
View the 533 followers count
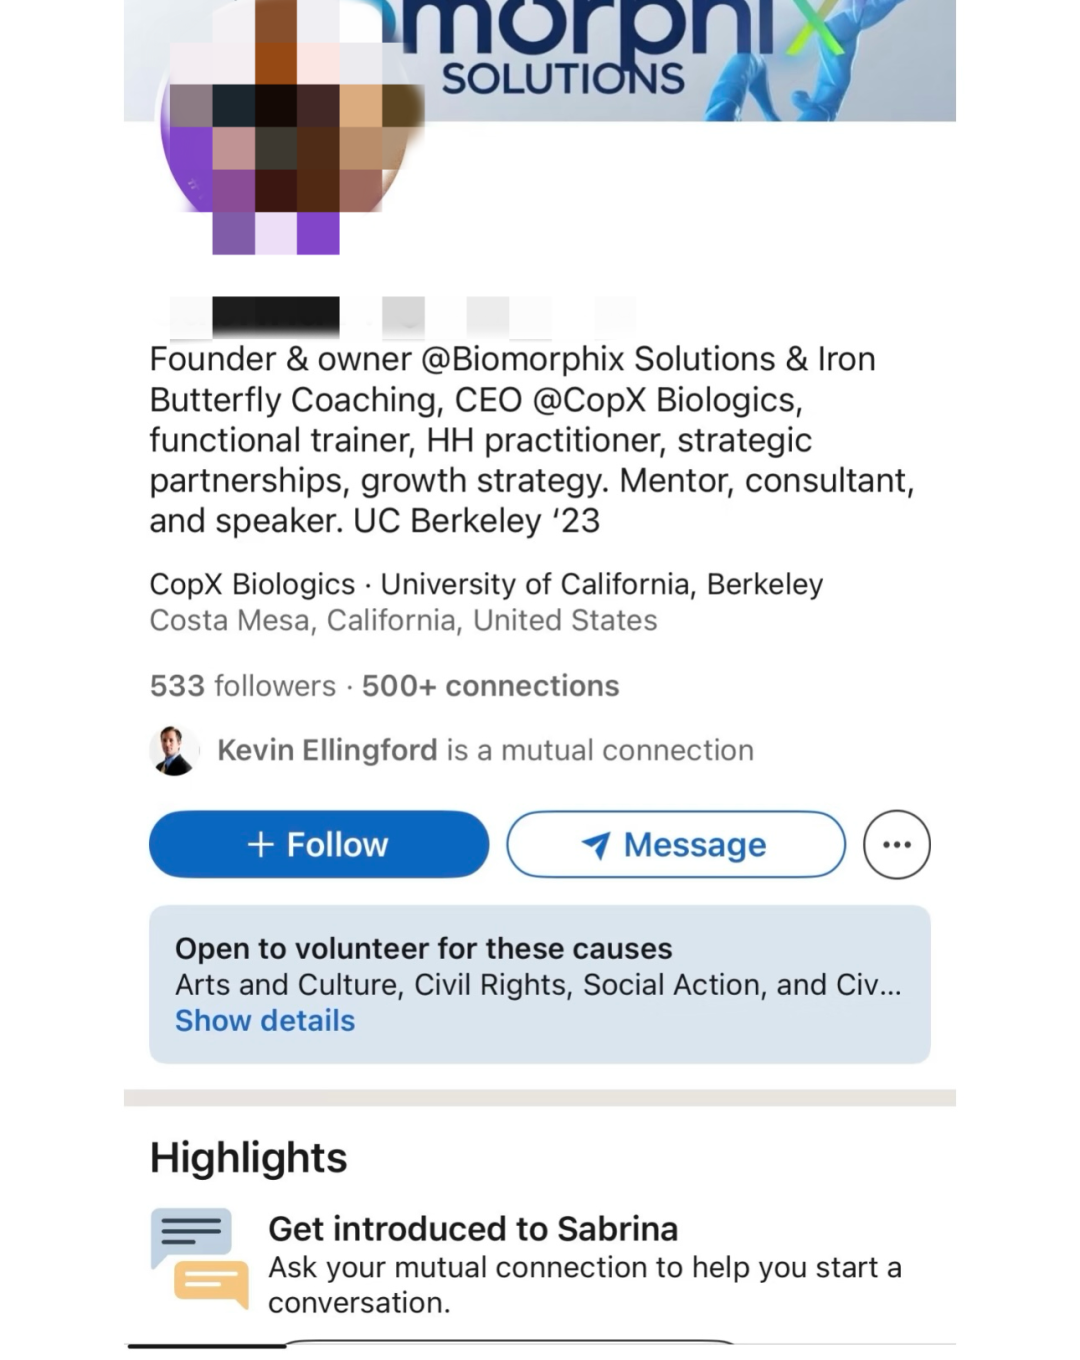click(x=243, y=686)
